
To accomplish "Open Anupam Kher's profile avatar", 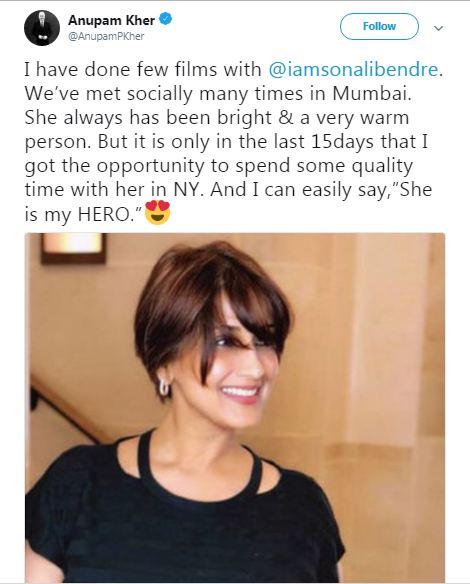I will point(42,28).
